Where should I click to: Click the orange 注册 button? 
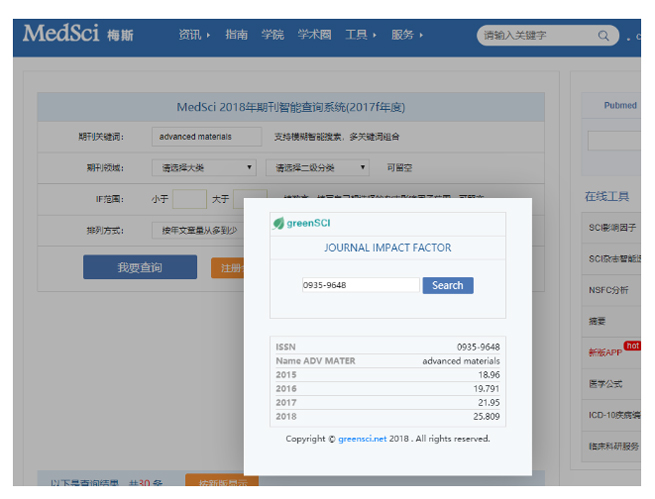point(228,268)
